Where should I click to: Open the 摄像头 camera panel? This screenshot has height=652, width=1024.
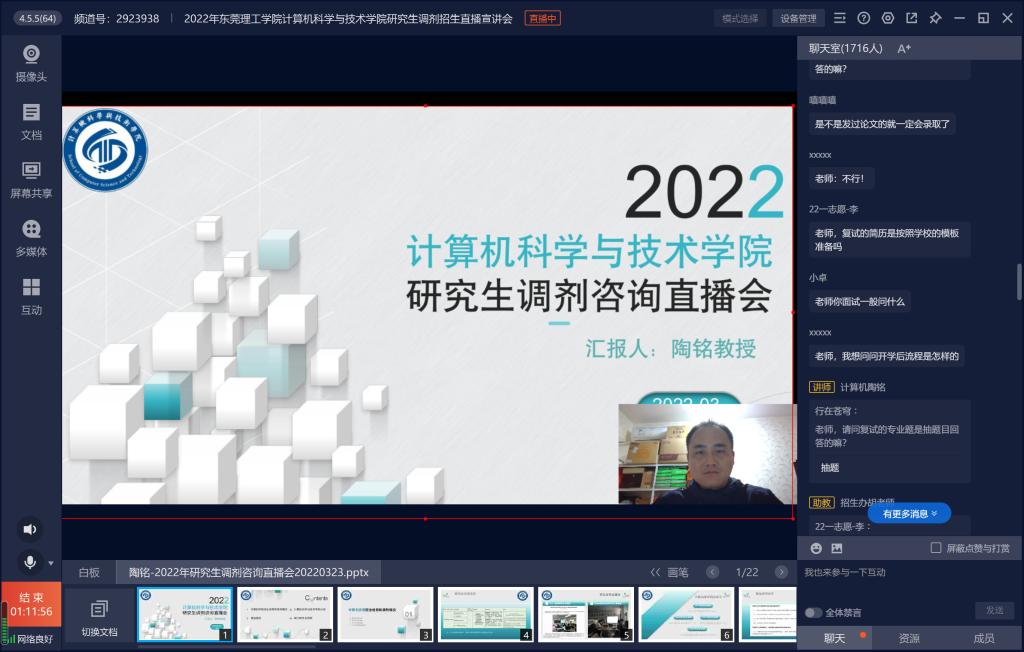coord(31,62)
